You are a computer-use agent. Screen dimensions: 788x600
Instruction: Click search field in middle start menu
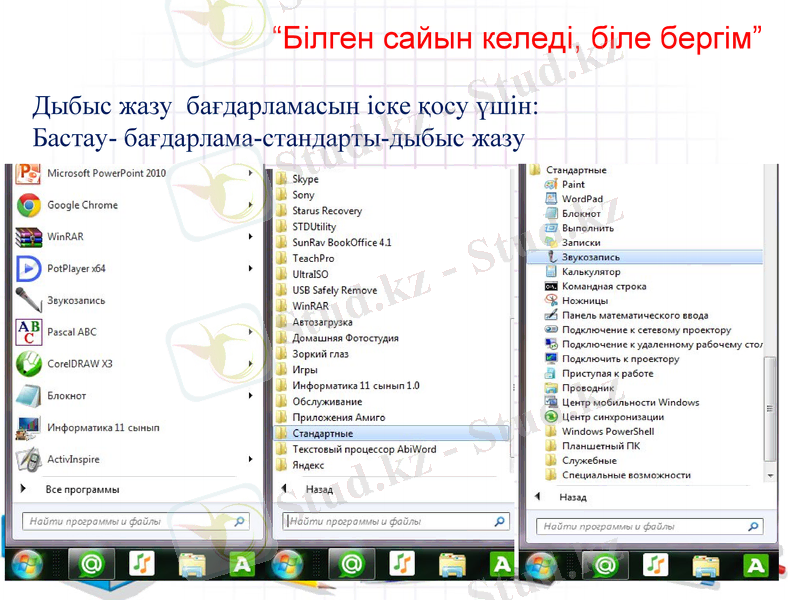tap(396, 522)
